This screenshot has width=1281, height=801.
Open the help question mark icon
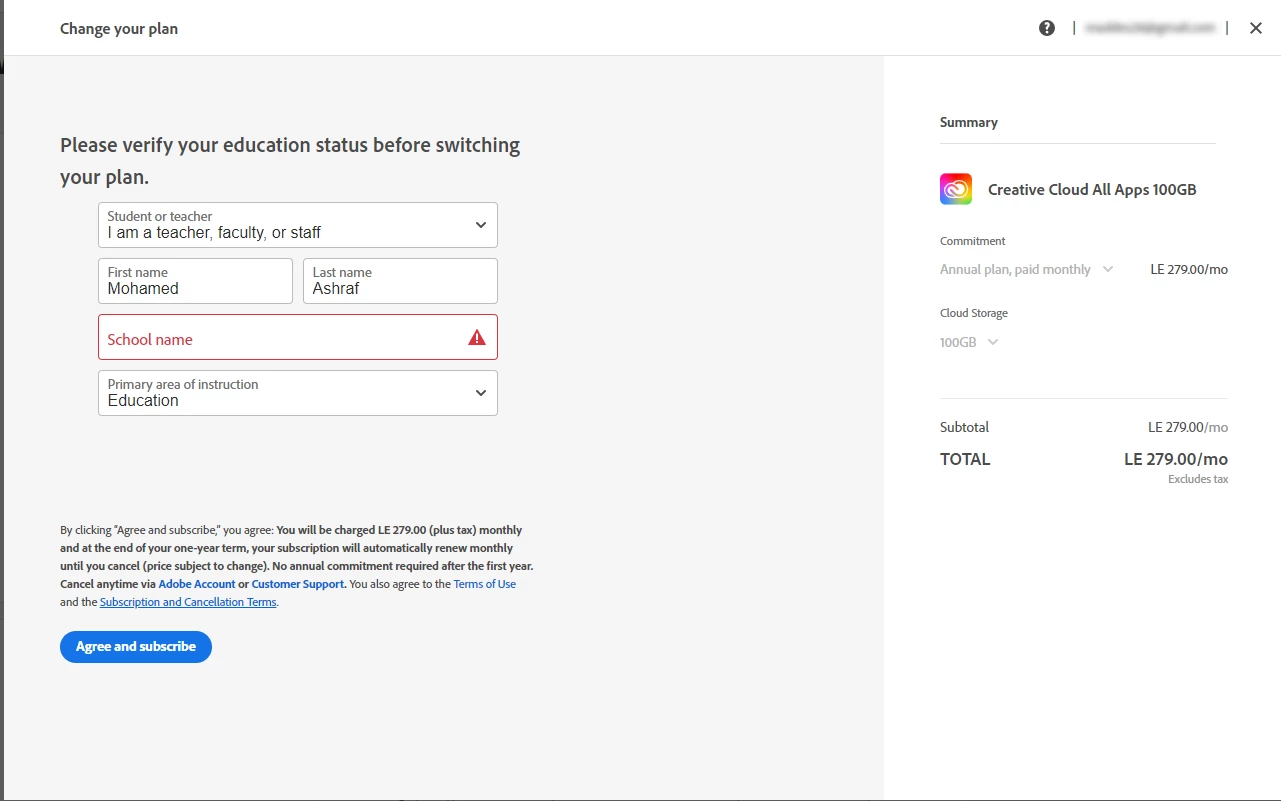1047,28
